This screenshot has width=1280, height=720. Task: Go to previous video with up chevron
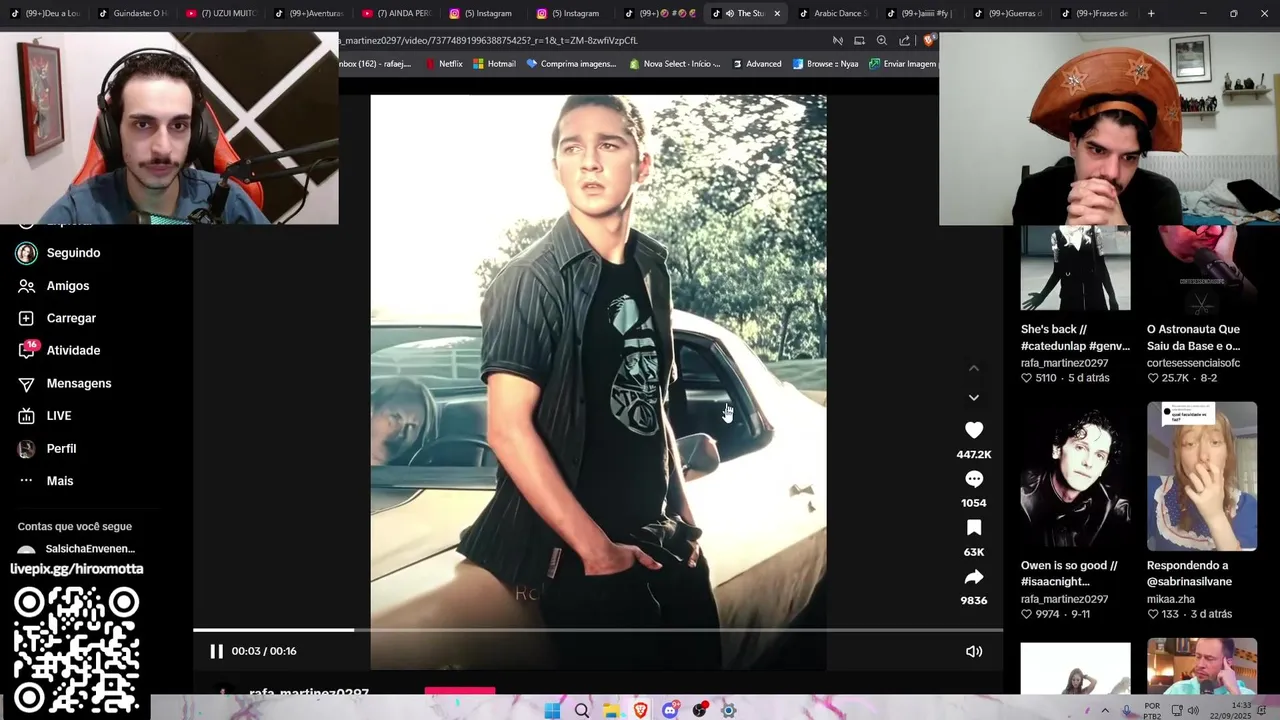974,368
